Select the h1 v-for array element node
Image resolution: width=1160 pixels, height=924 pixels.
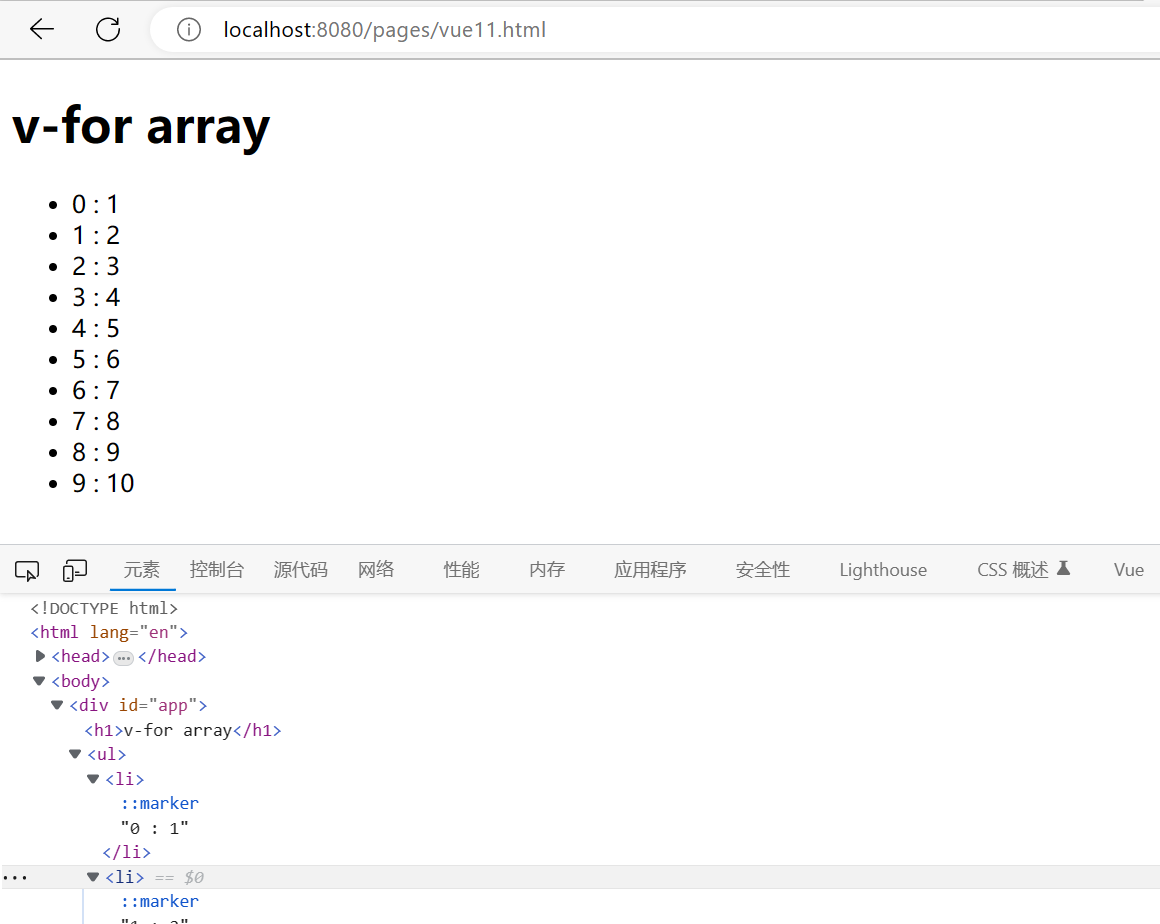pyautogui.click(x=180, y=729)
